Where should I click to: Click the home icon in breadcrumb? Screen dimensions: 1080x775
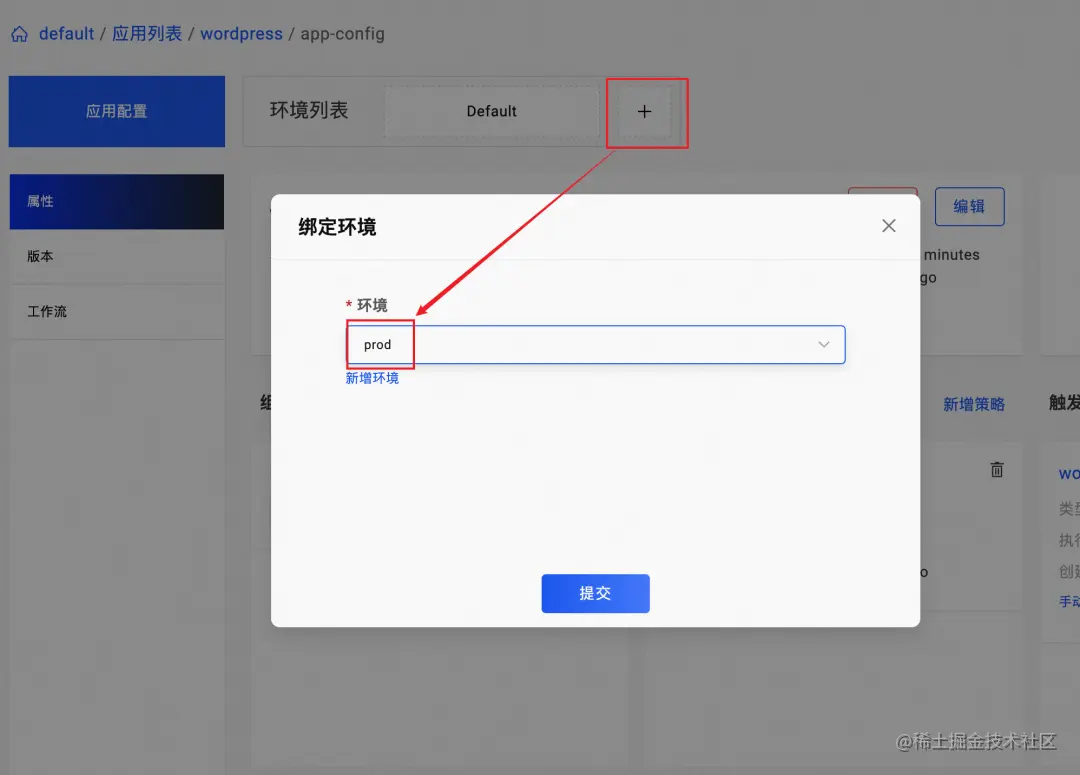(20, 34)
